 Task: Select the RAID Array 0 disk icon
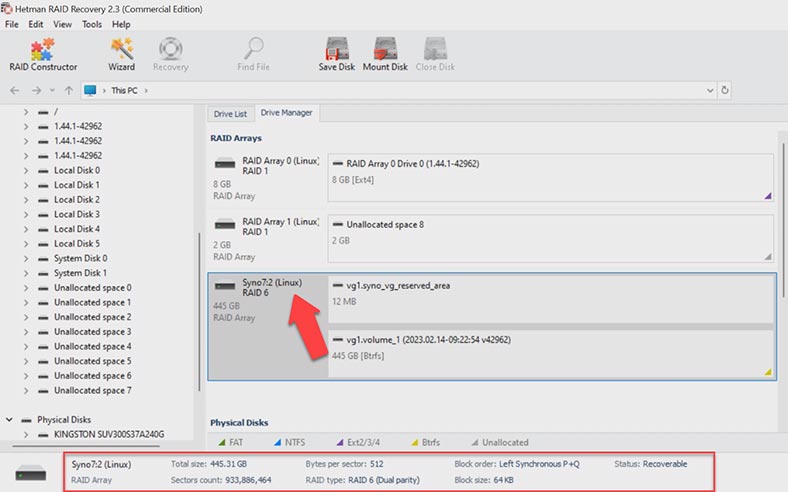coord(225,163)
